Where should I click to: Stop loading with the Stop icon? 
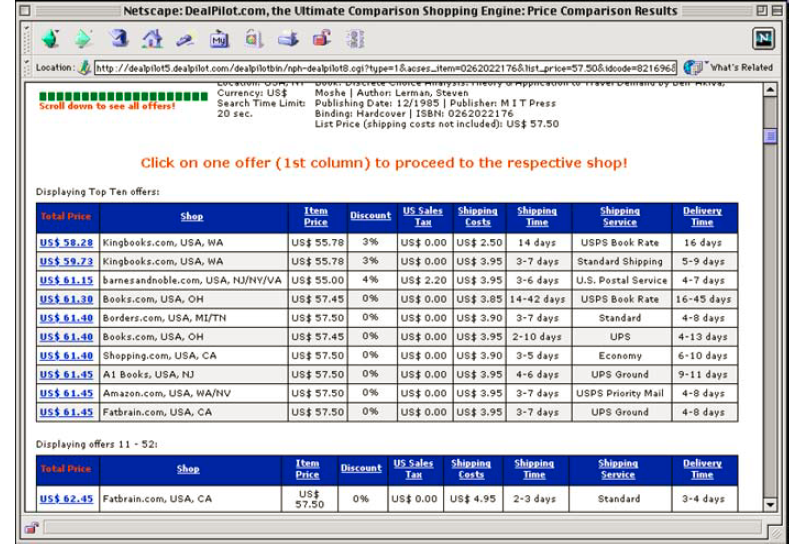(x=355, y=39)
